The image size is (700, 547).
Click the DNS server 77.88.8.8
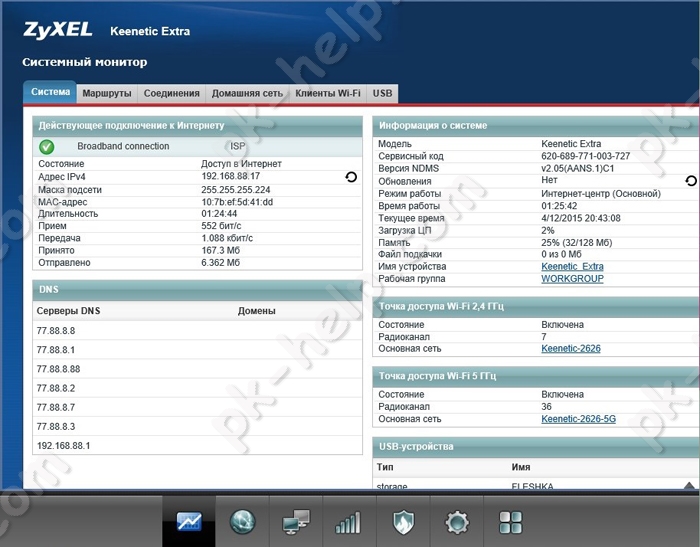[x=56, y=331]
